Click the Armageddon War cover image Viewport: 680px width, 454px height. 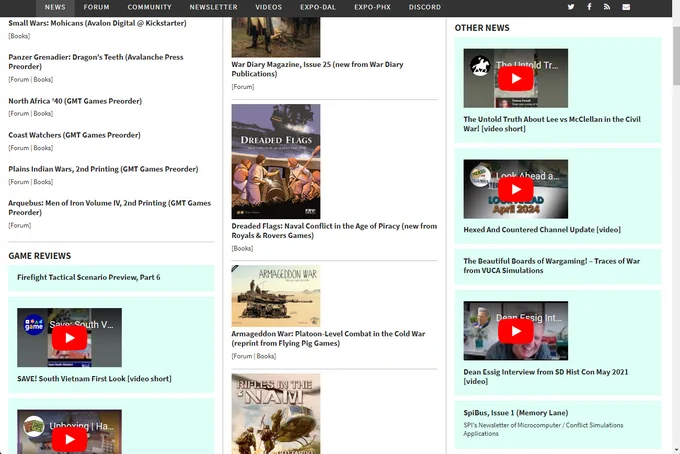[276, 296]
